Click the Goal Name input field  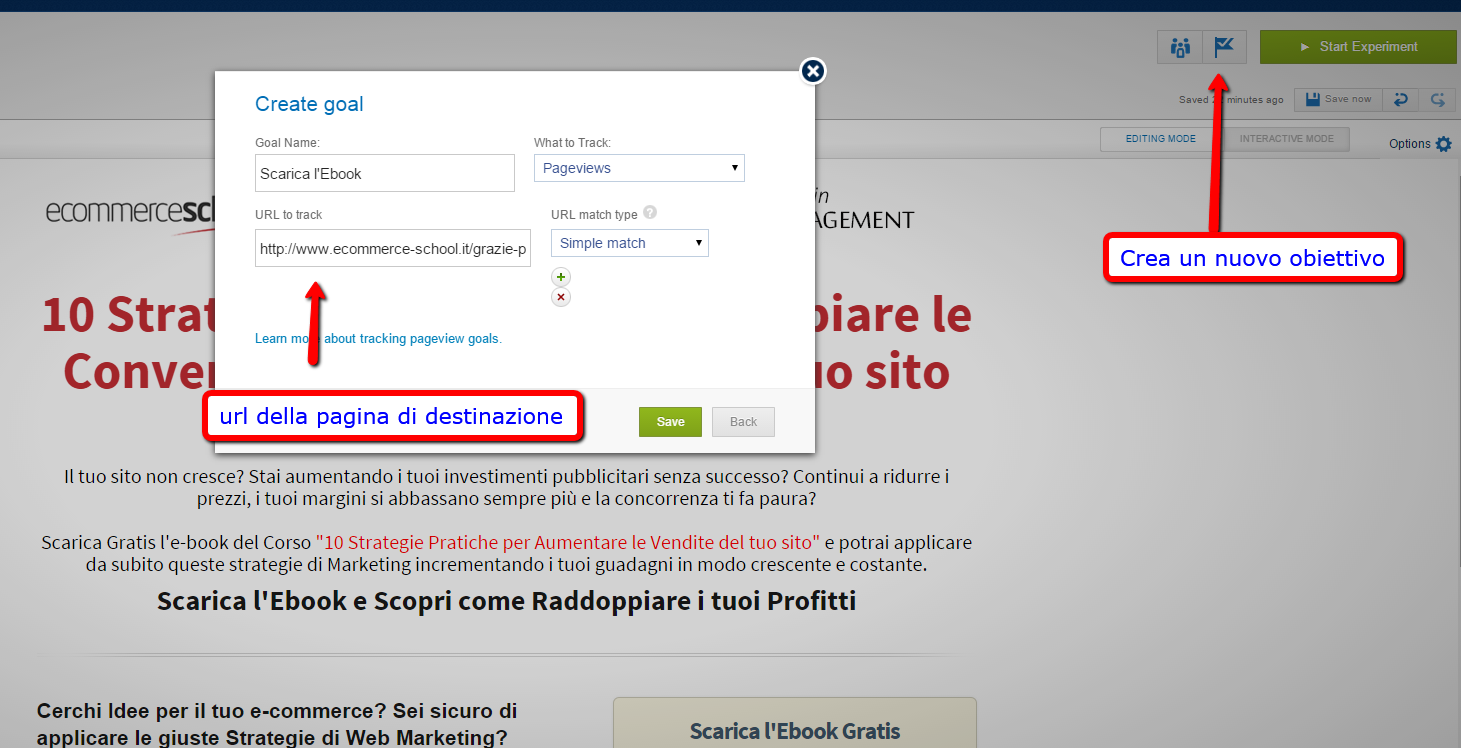(x=384, y=173)
